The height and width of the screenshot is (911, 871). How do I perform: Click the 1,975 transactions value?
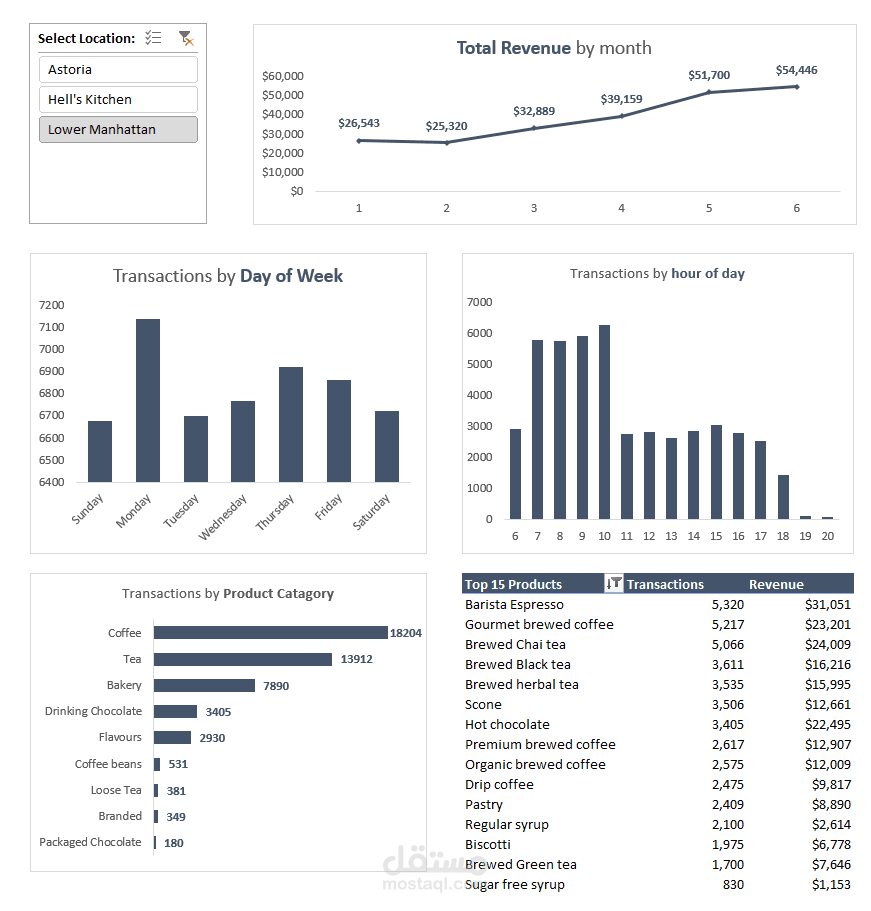pyautogui.click(x=727, y=845)
